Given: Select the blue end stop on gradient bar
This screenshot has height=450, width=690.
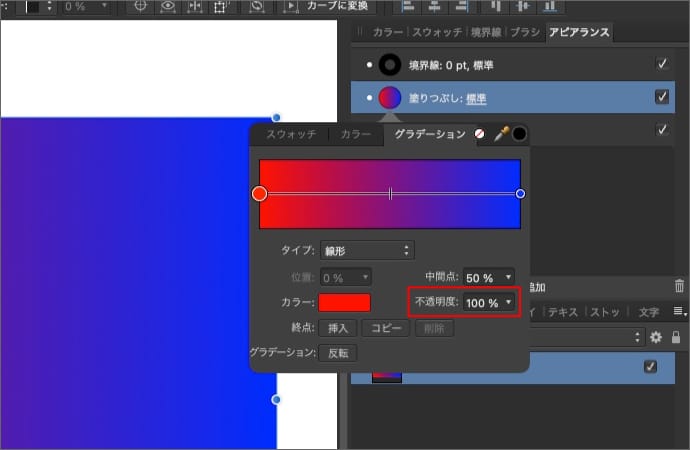Looking at the screenshot, I should (x=520, y=193).
